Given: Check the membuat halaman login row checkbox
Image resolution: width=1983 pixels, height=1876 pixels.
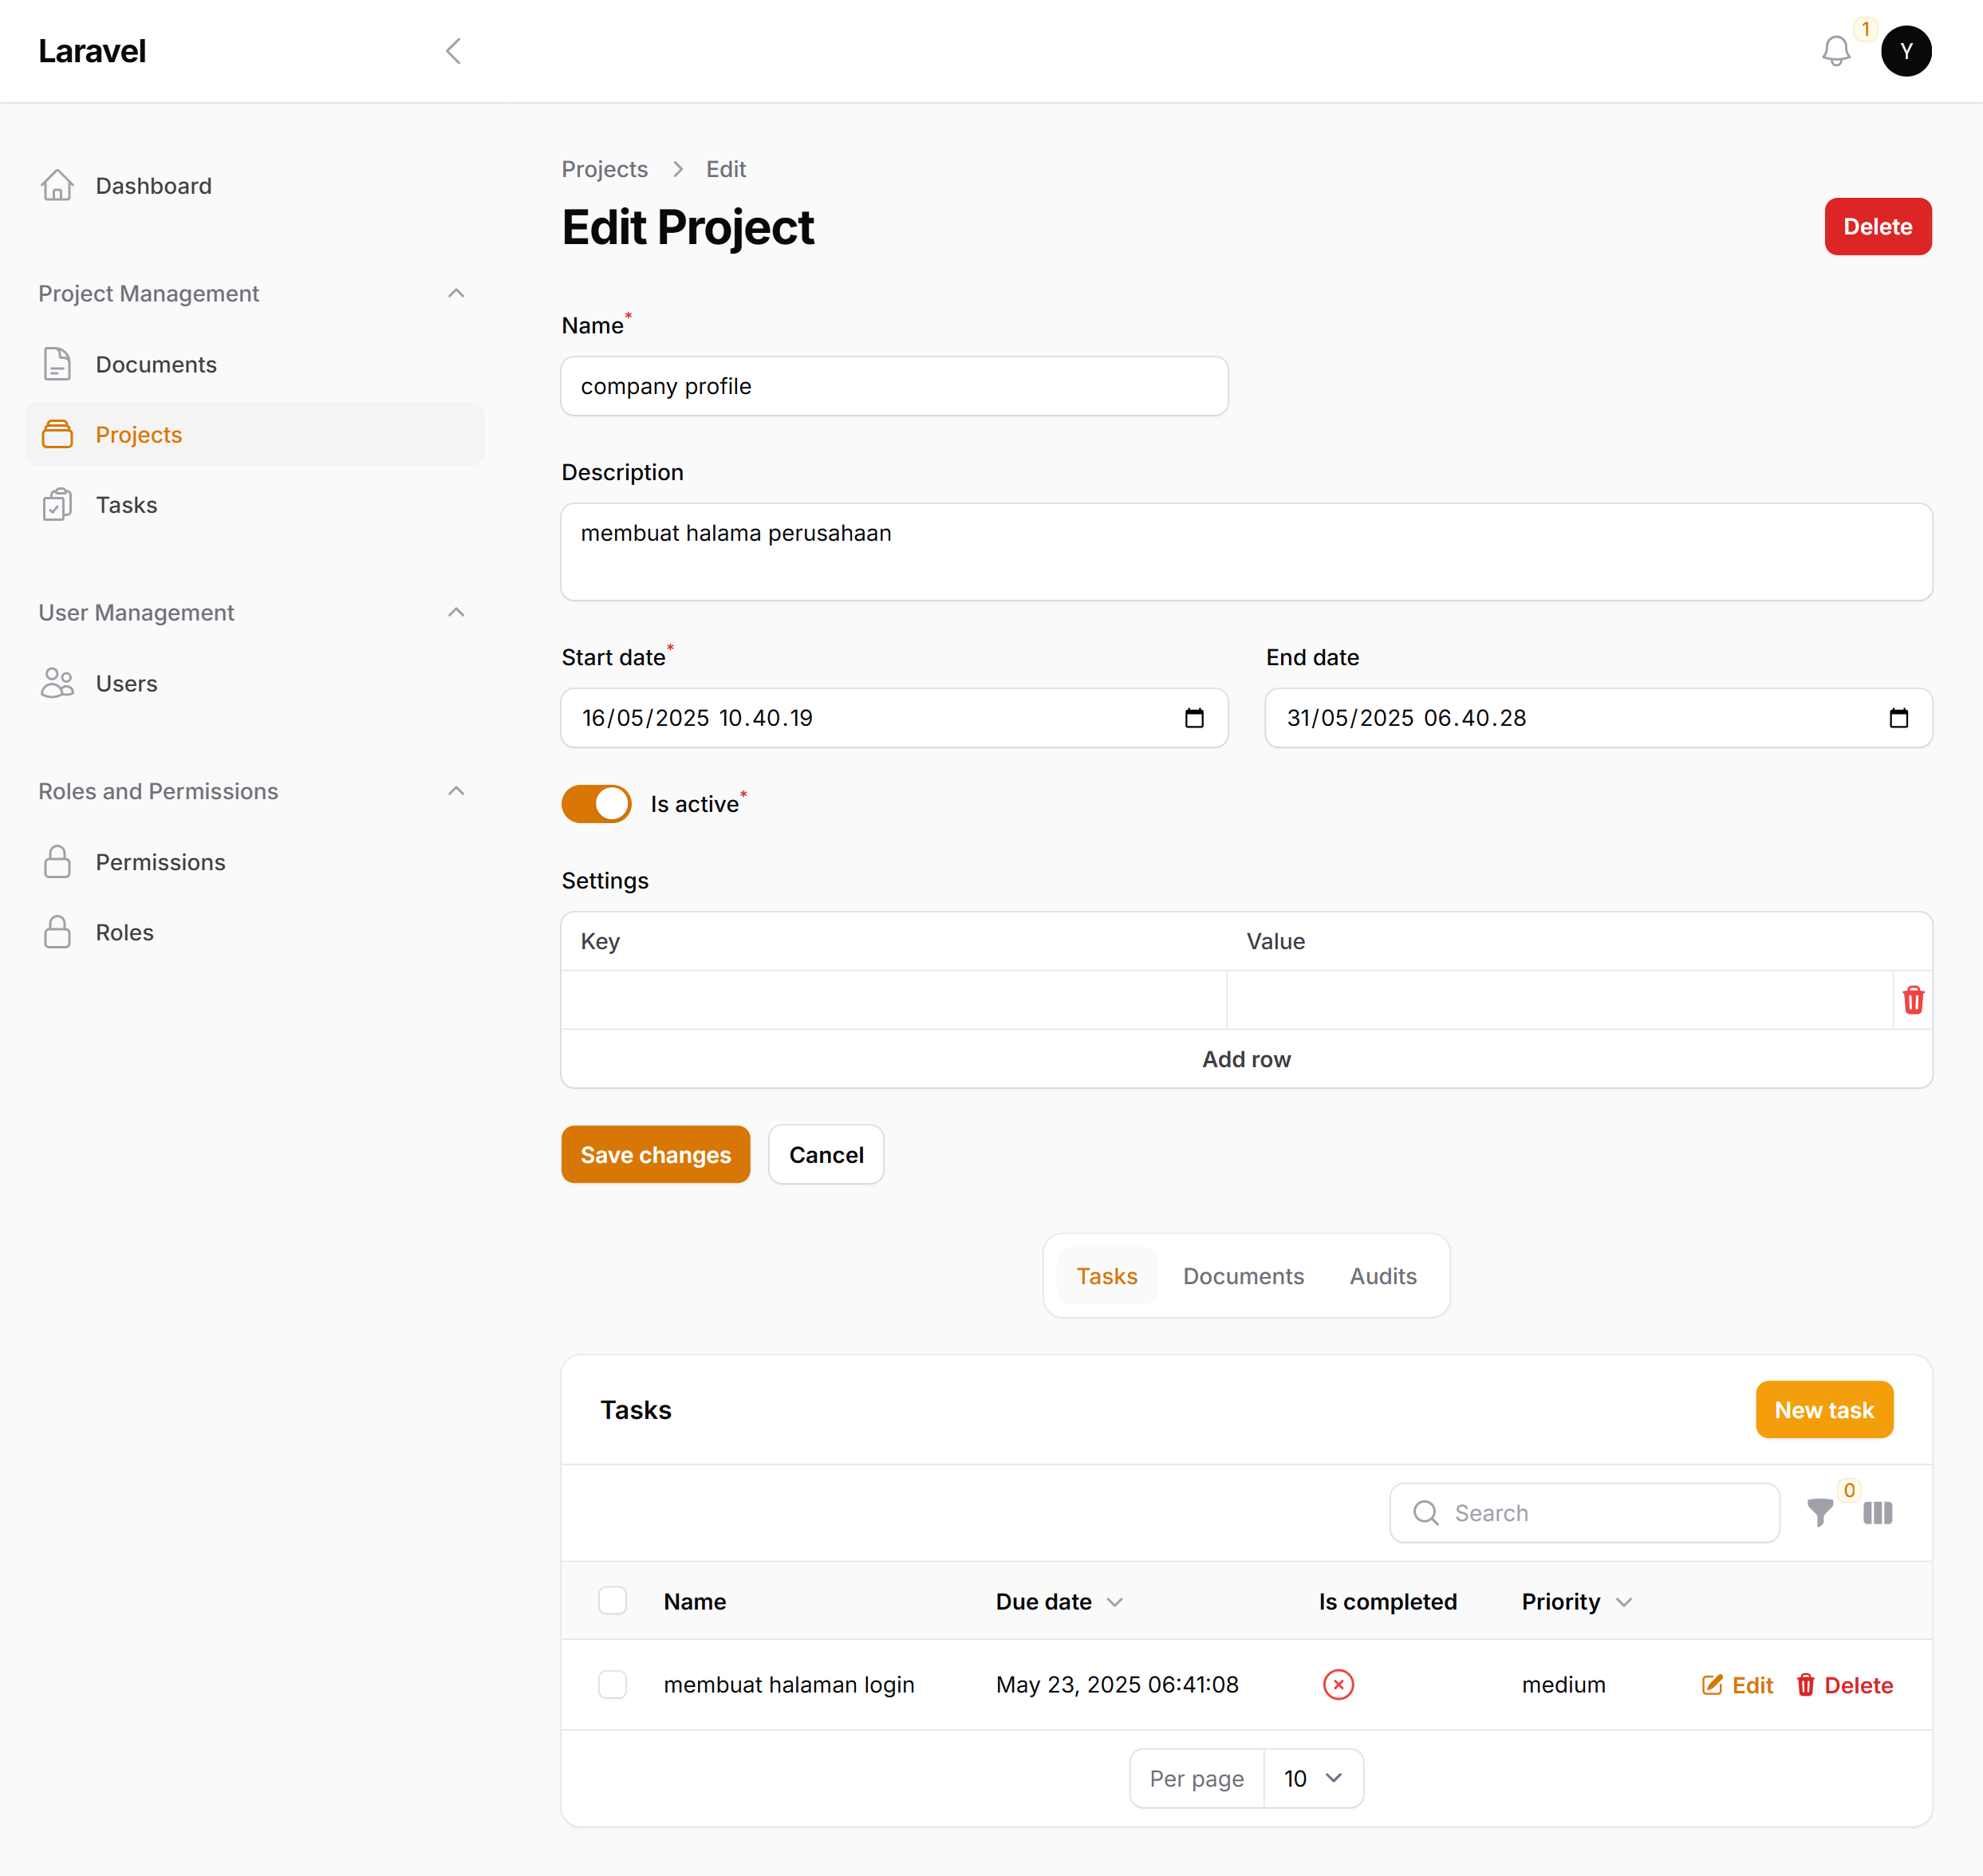Looking at the screenshot, I should coord(612,1684).
